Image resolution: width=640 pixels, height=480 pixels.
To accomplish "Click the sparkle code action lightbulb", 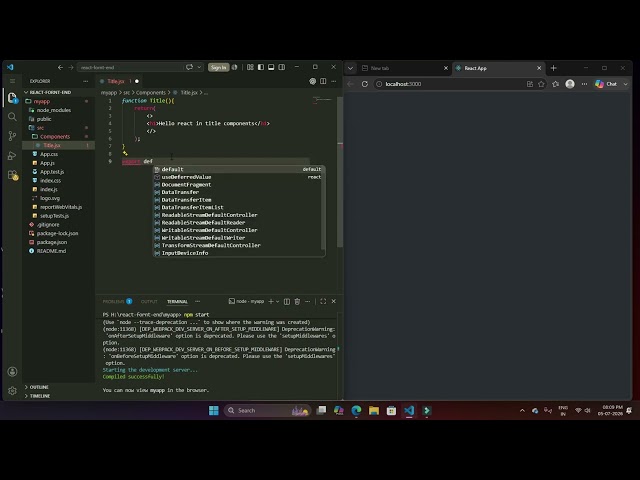I will [x=125, y=154].
